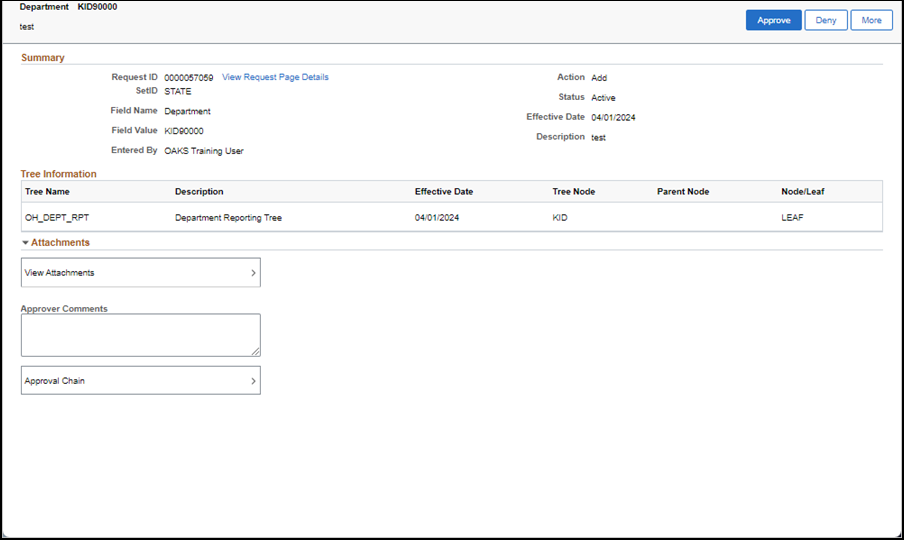
Task: Open the View Attachments row
Action: tap(140, 272)
